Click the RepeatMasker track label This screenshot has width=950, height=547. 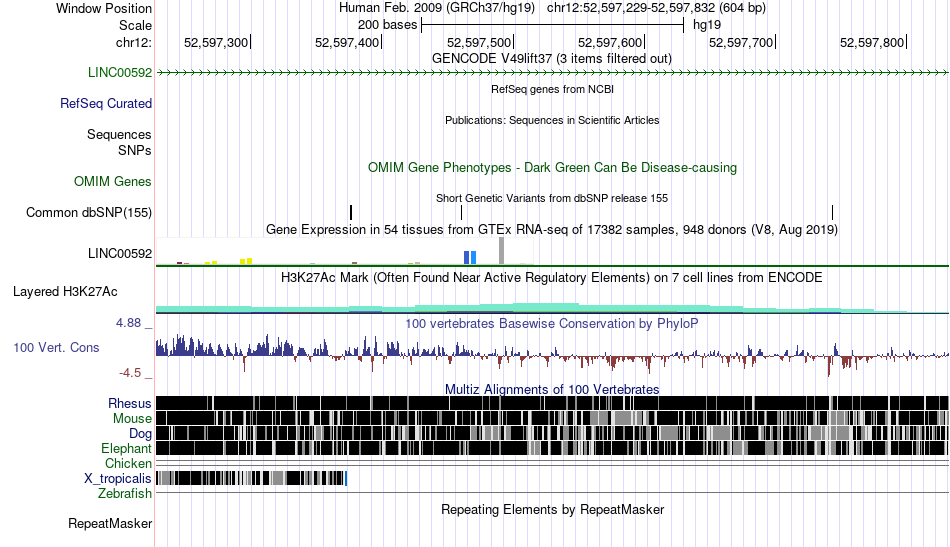click(110, 523)
